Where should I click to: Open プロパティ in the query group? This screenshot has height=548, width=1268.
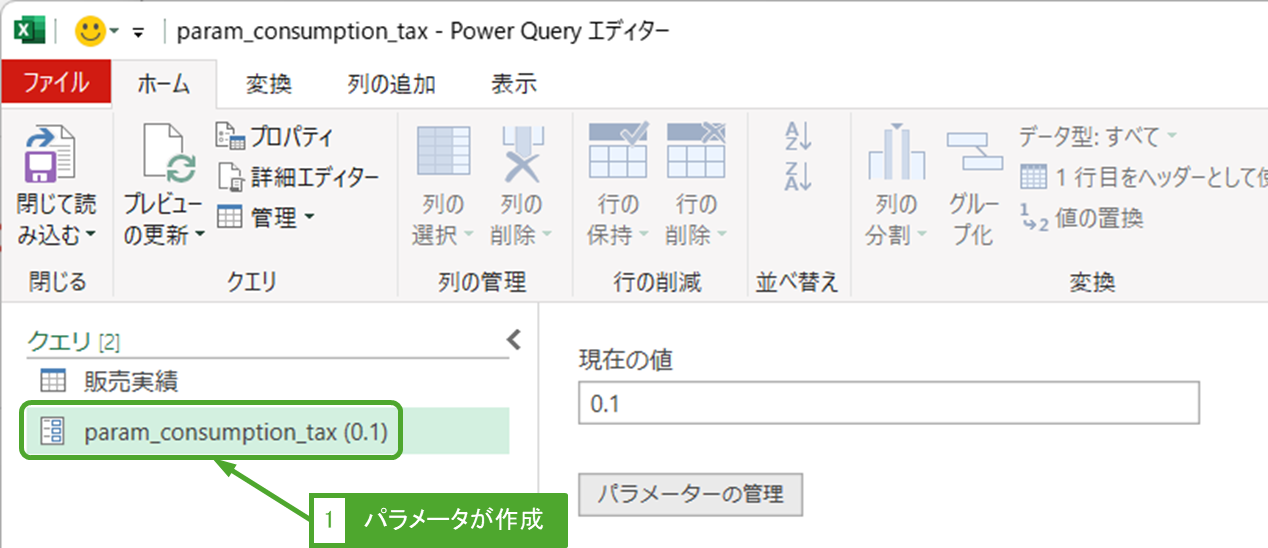tap(275, 136)
